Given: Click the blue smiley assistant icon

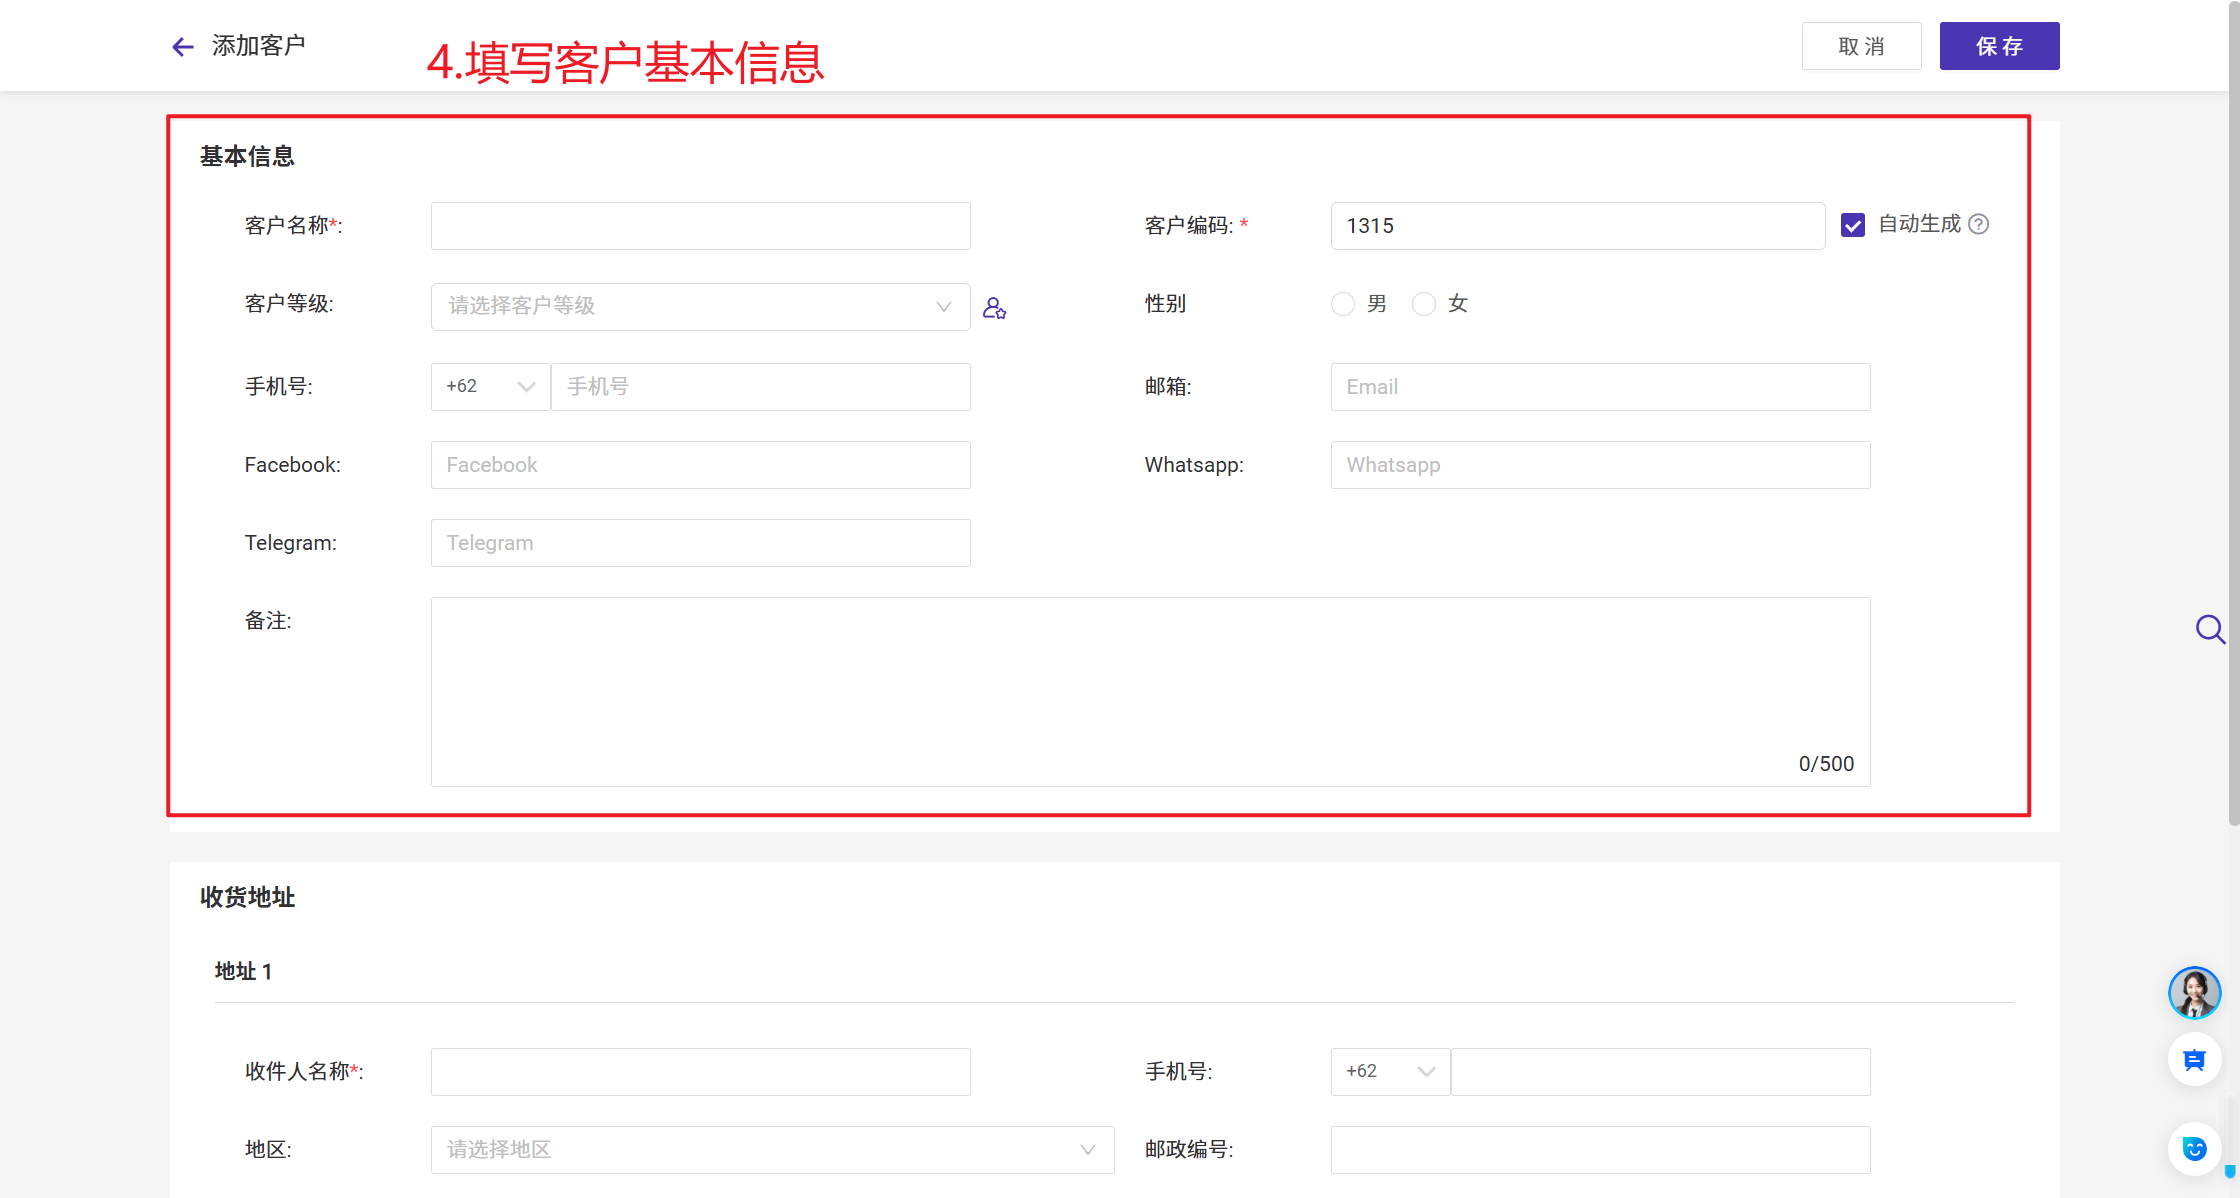Looking at the screenshot, I should (2194, 1149).
